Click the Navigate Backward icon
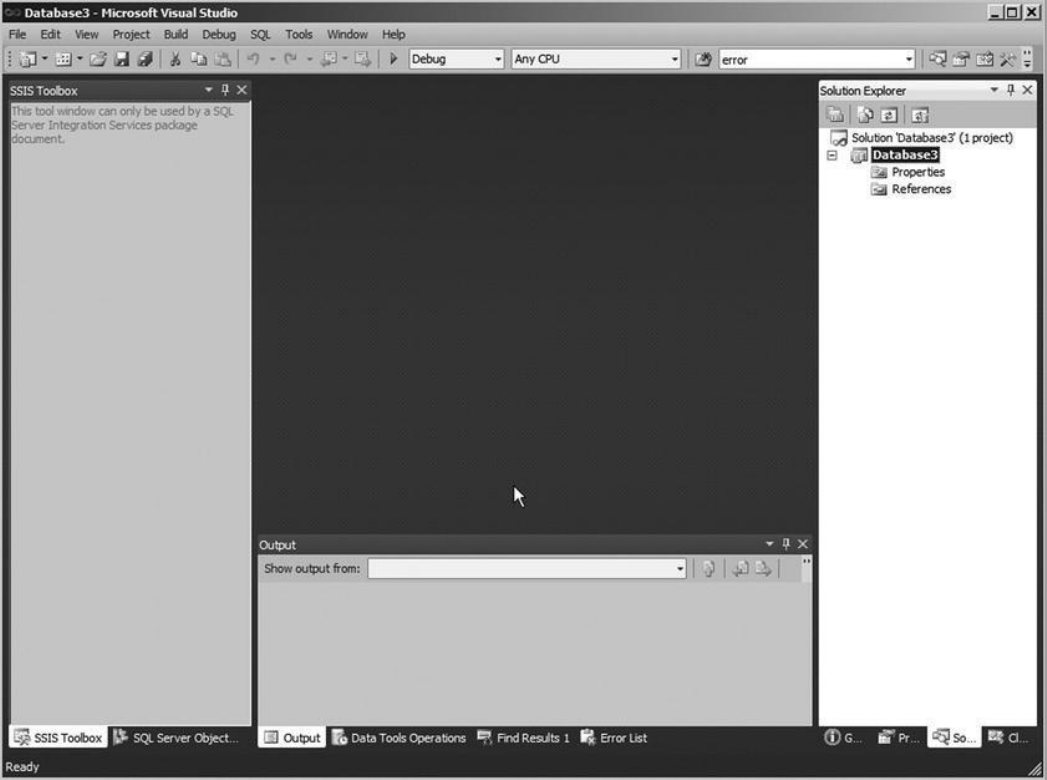 [329, 59]
